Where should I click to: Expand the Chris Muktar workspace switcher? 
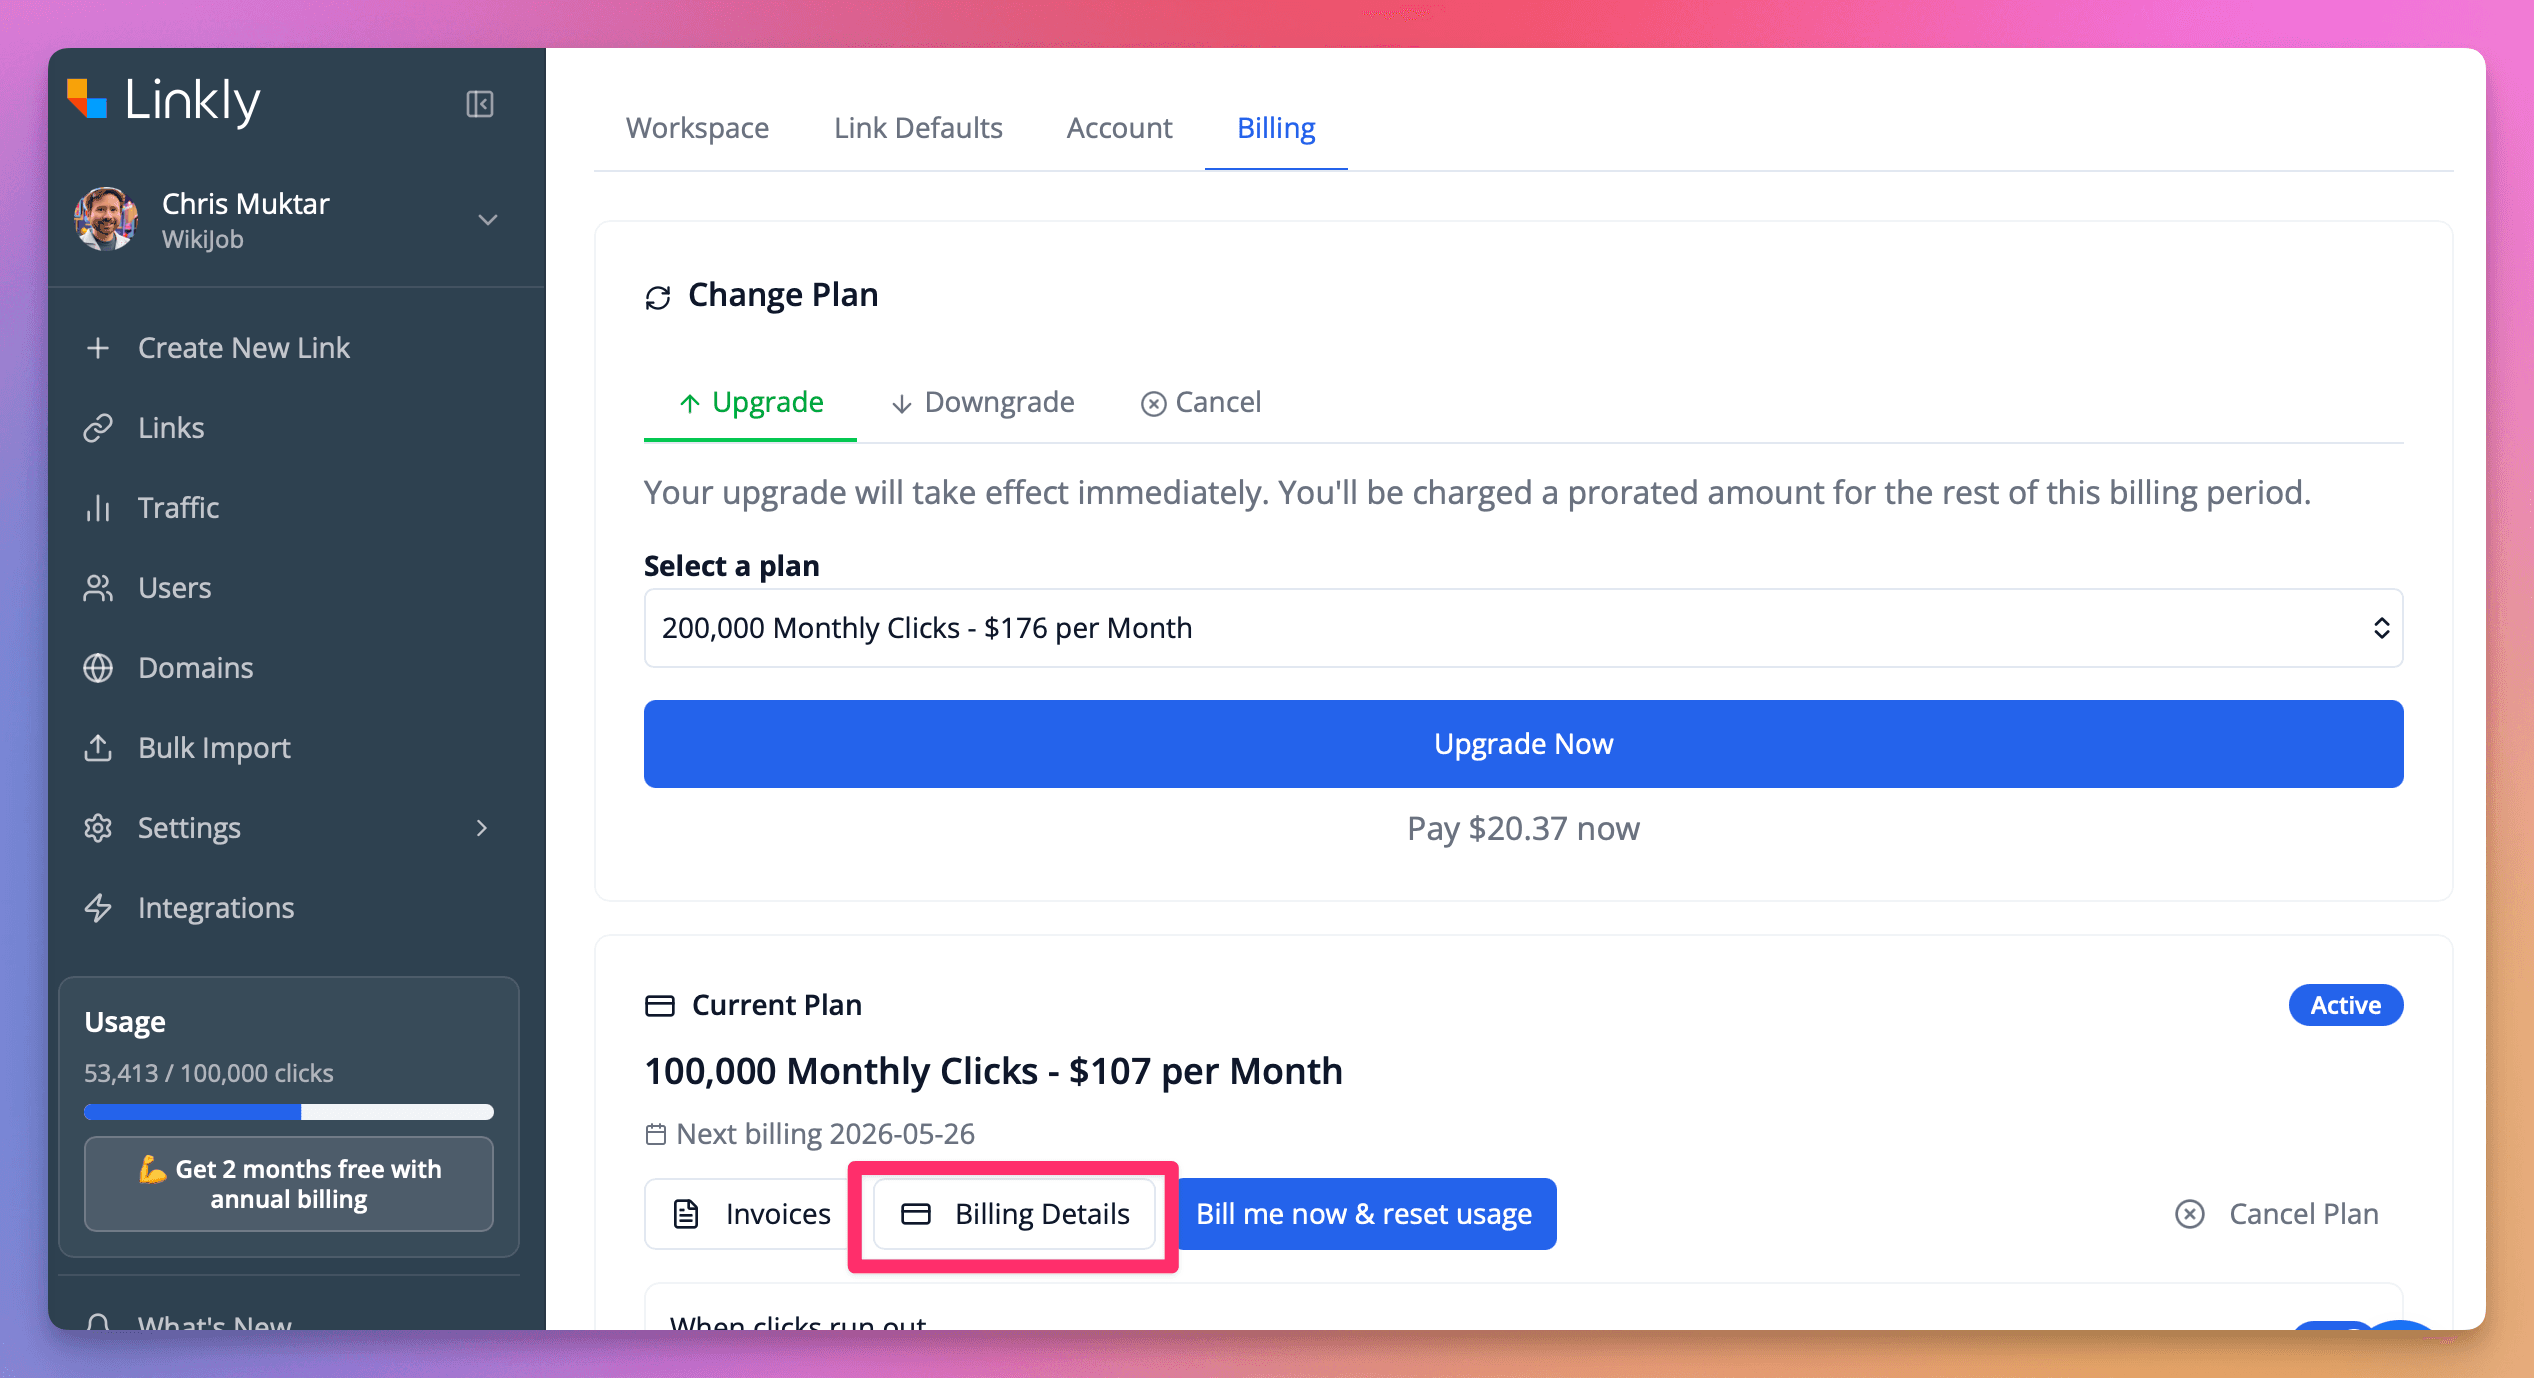click(x=488, y=220)
